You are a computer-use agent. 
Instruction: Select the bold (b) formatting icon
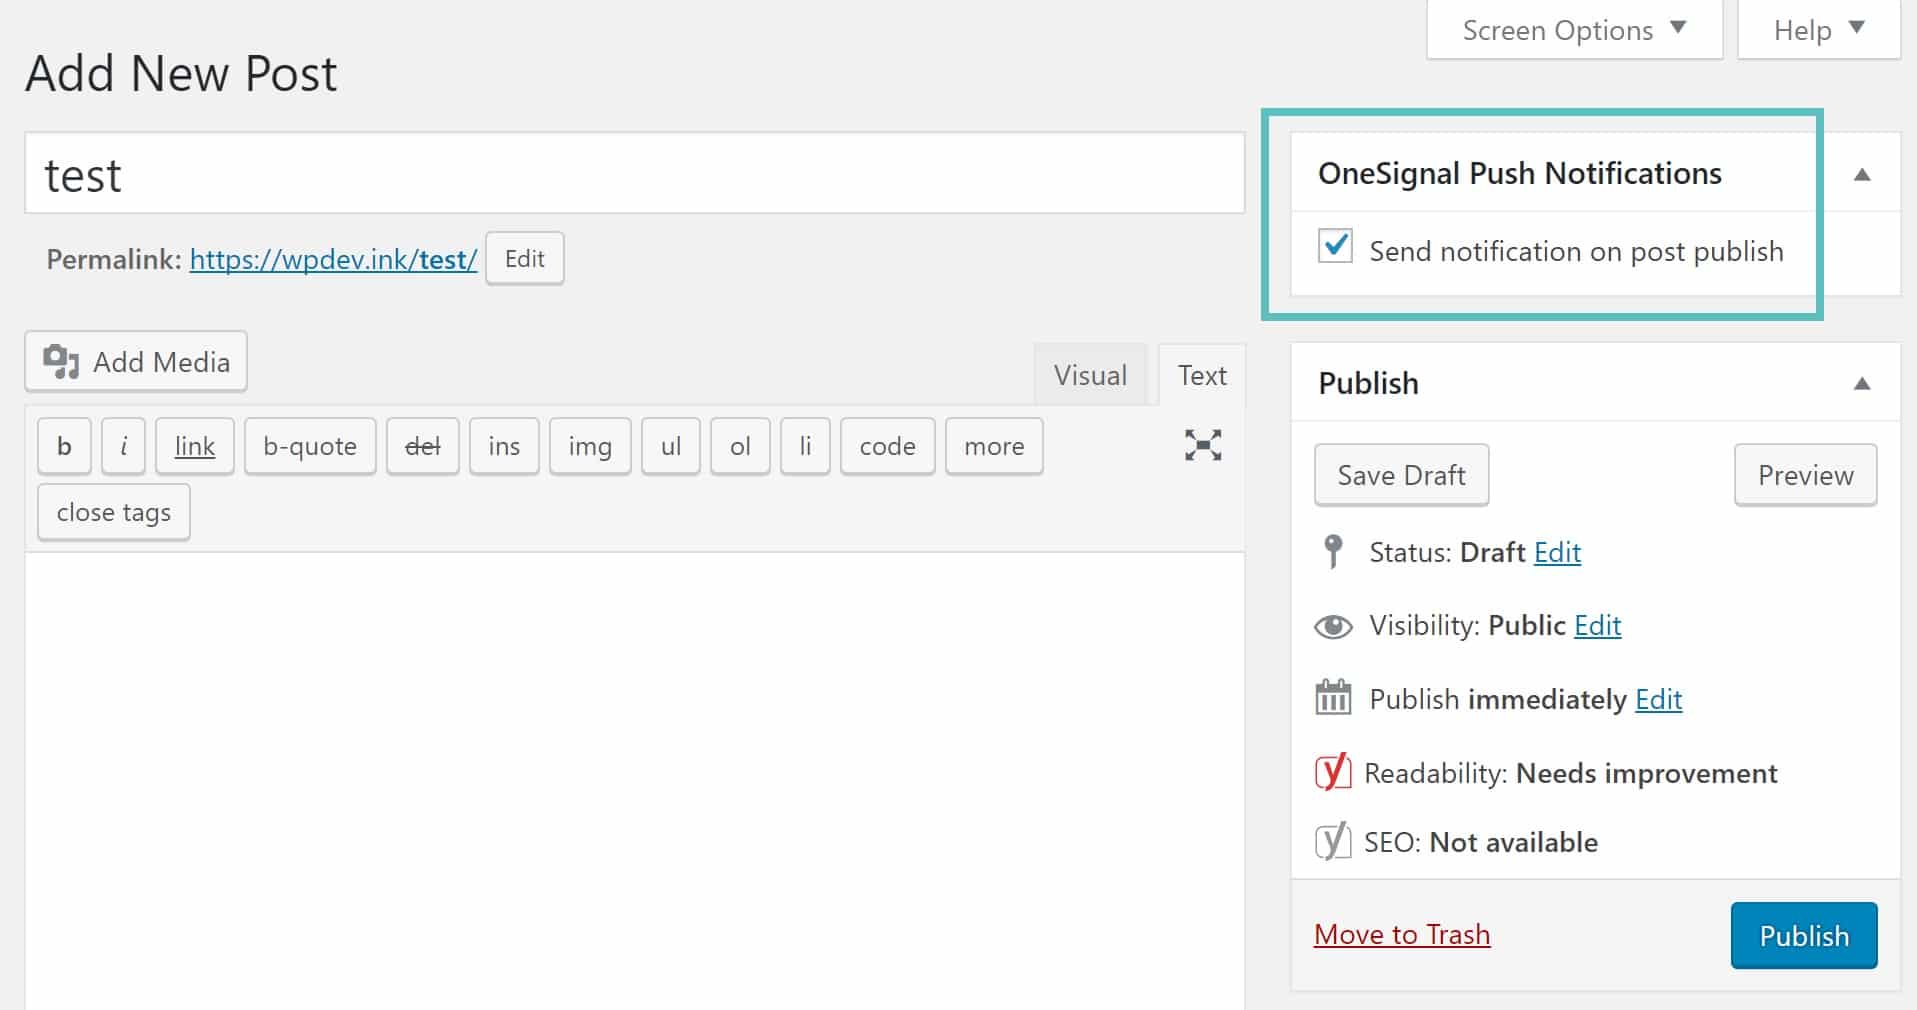(x=63, y=446)
